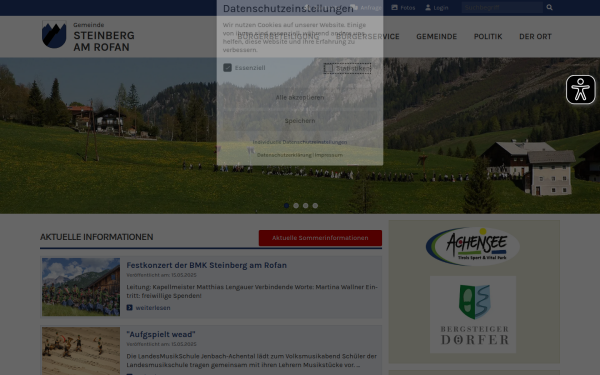Select the second slider dot
Image resolution: width=600 pixels, height=375 pixels.
tap(296, 205)
